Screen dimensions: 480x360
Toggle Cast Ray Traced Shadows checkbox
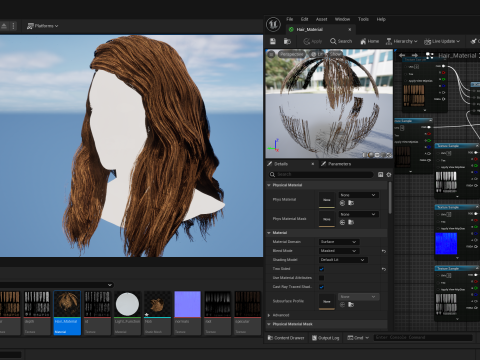[321, 287]
